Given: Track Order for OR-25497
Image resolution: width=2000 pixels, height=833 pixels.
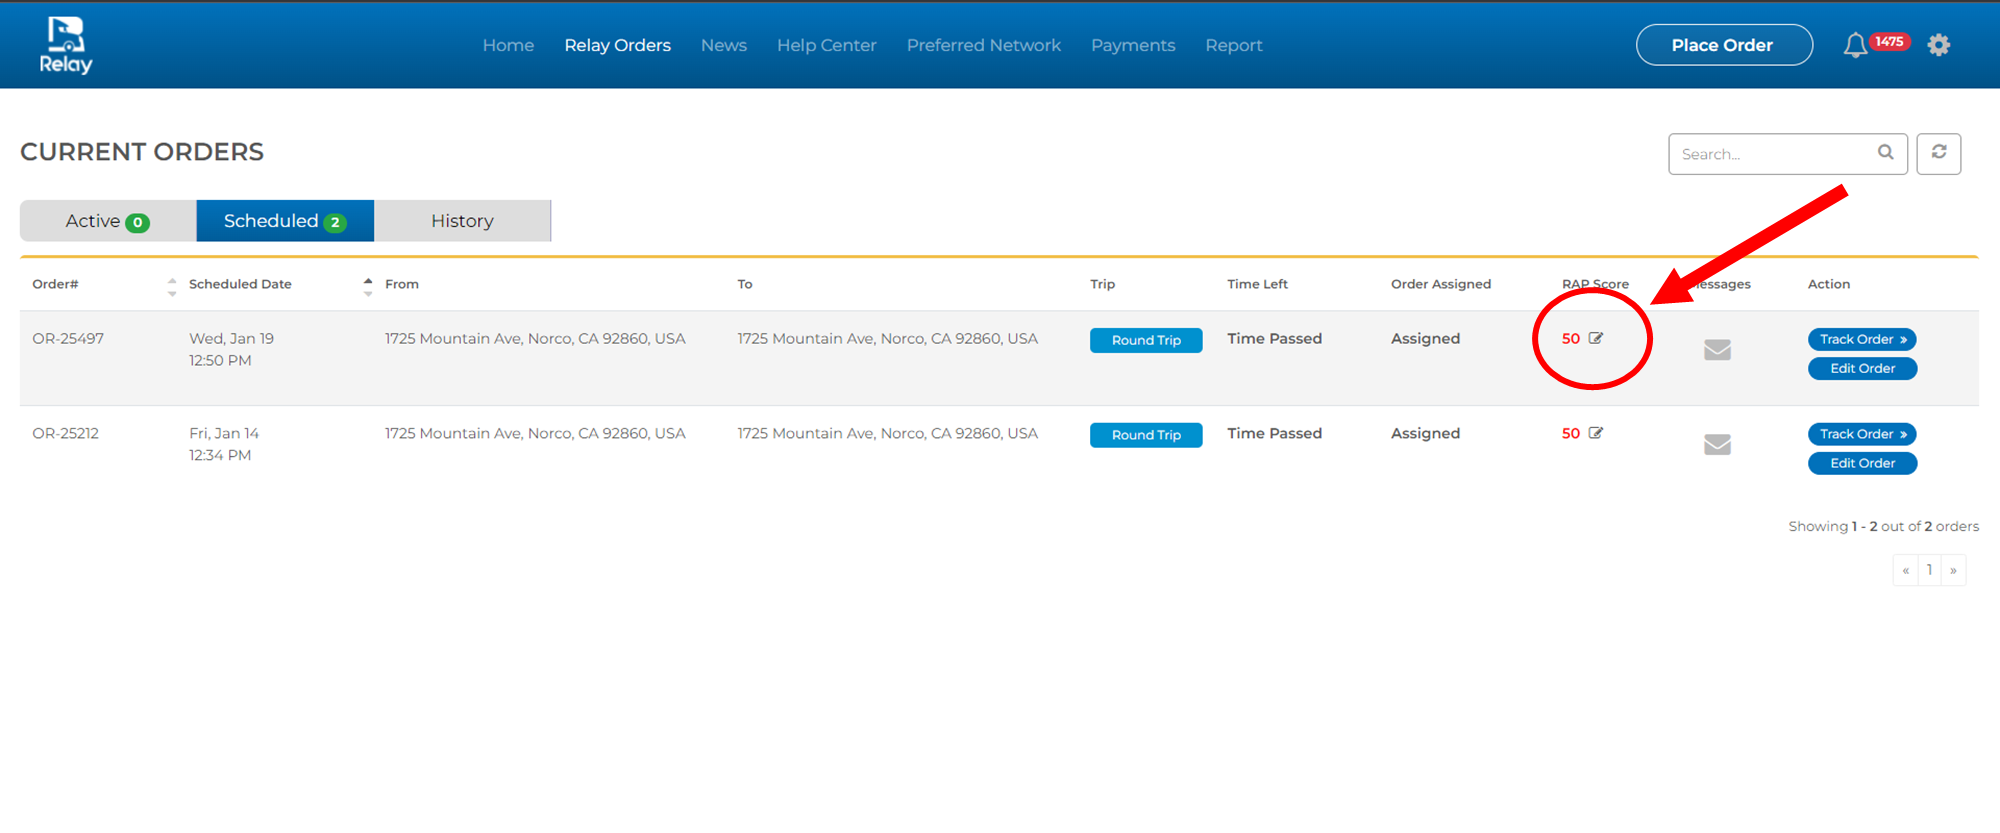Looking at the screenshot, I should pos(1861,340).
